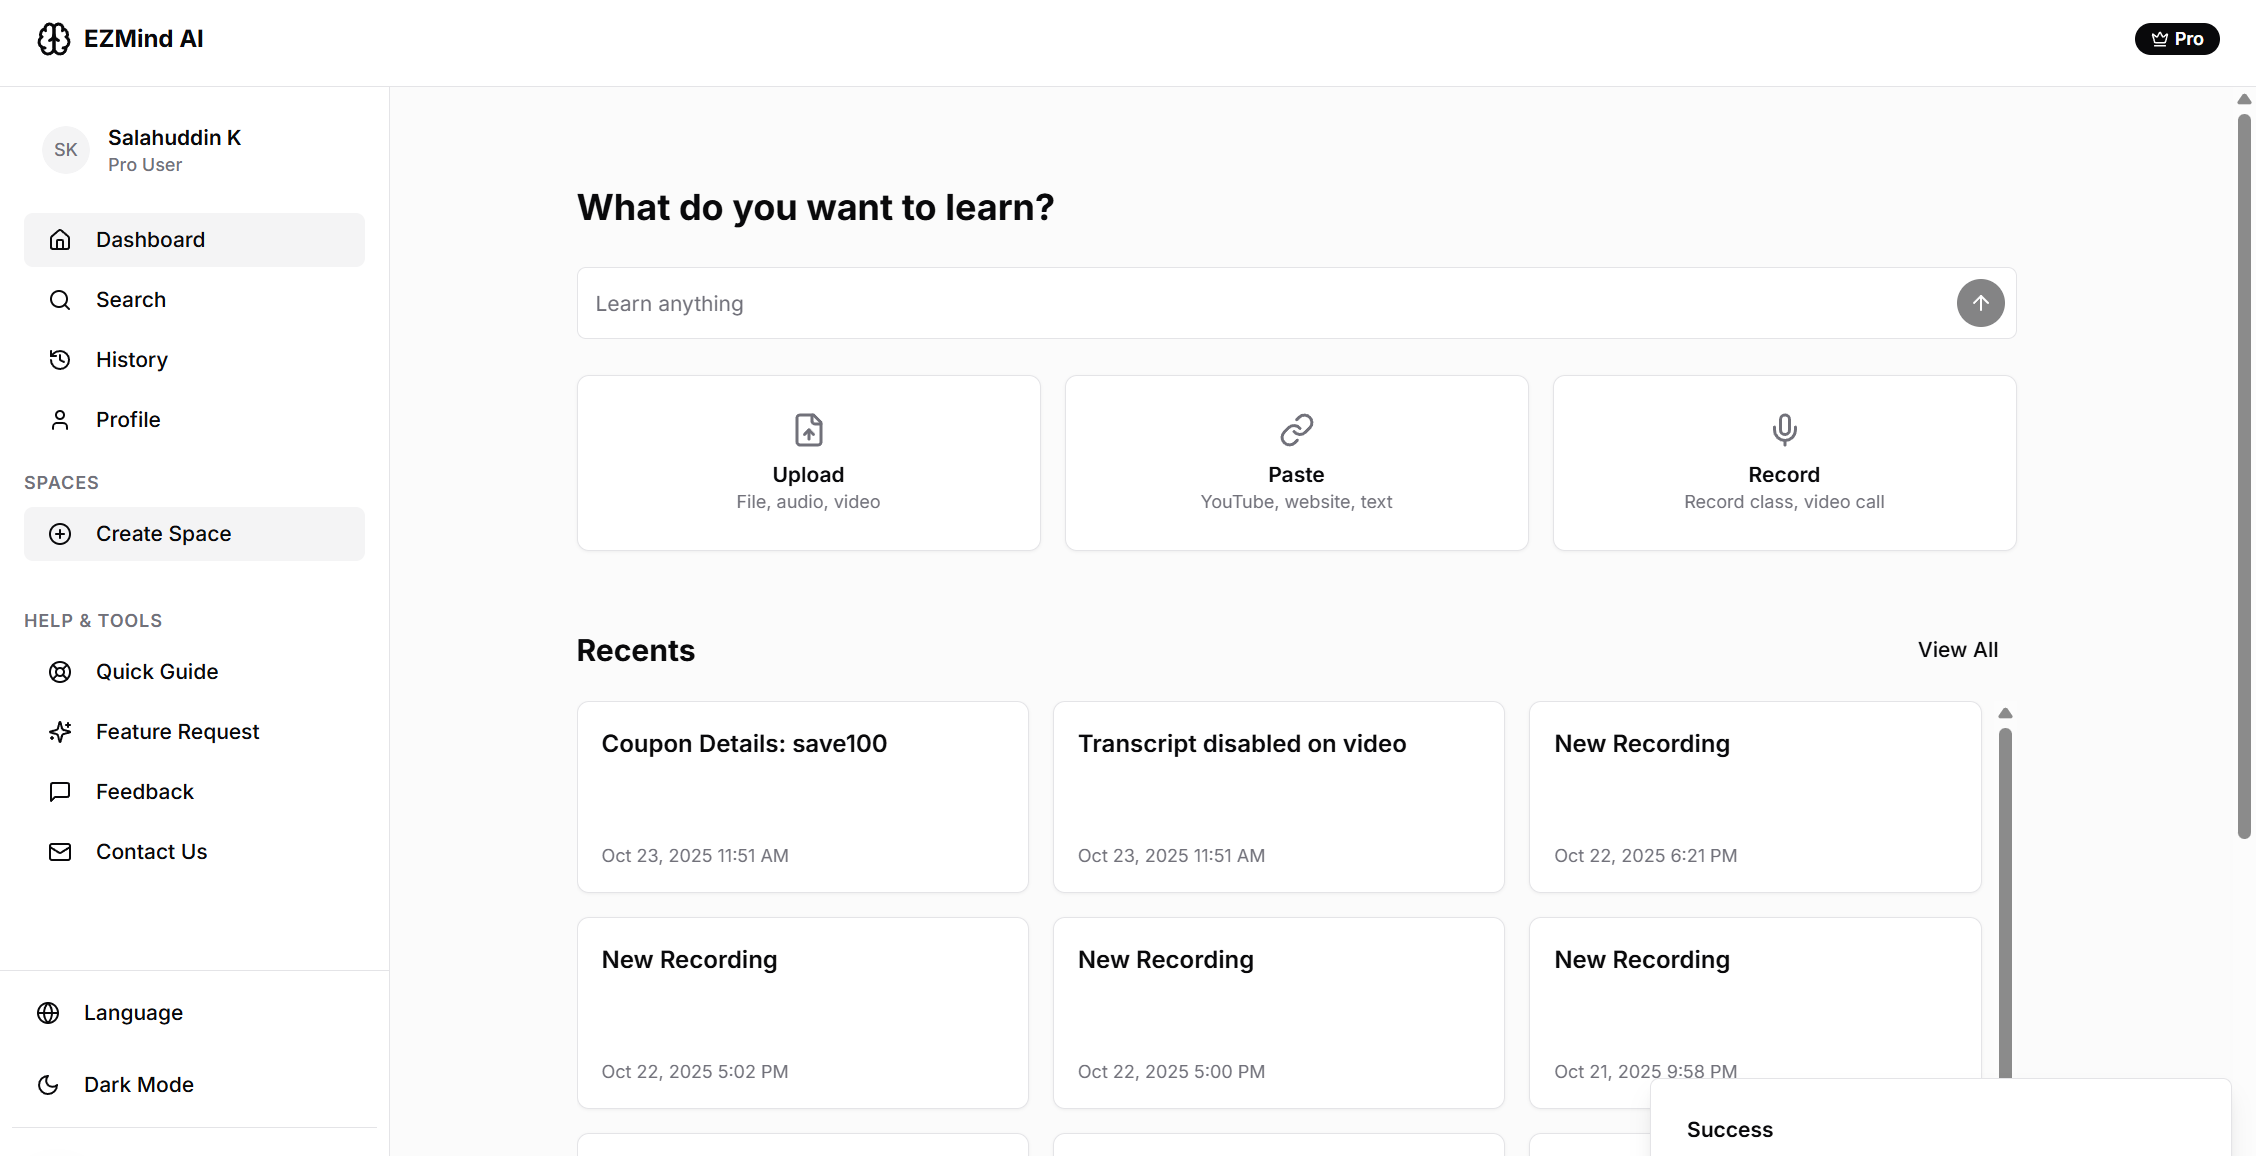Screen dimensions: 2256x1156
Task: Click the Pro badge button
Action: click(2176, 39)
